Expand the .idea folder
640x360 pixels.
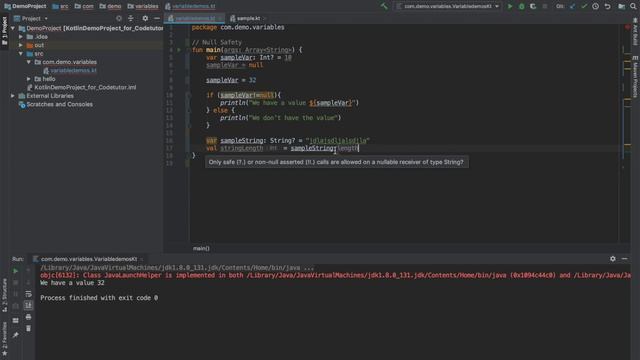tap(21, 37)
